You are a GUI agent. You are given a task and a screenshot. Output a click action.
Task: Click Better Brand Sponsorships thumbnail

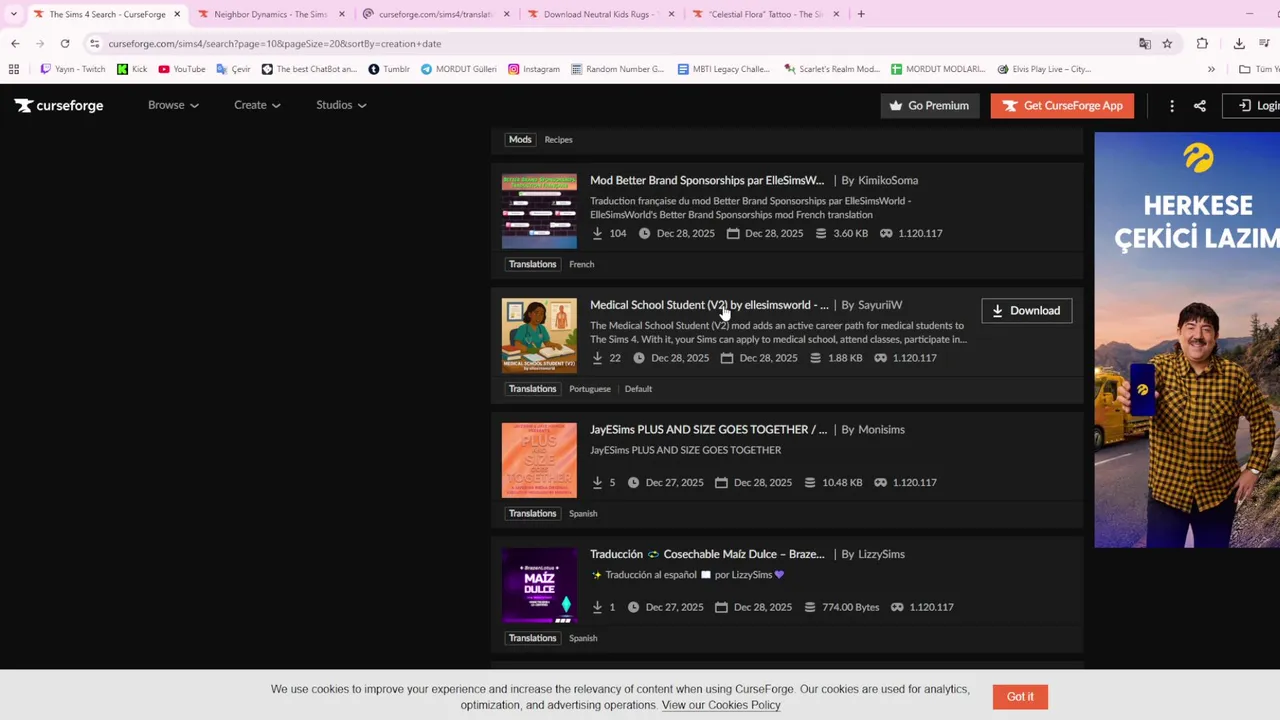pyautogui.click(x=539, y=211)
